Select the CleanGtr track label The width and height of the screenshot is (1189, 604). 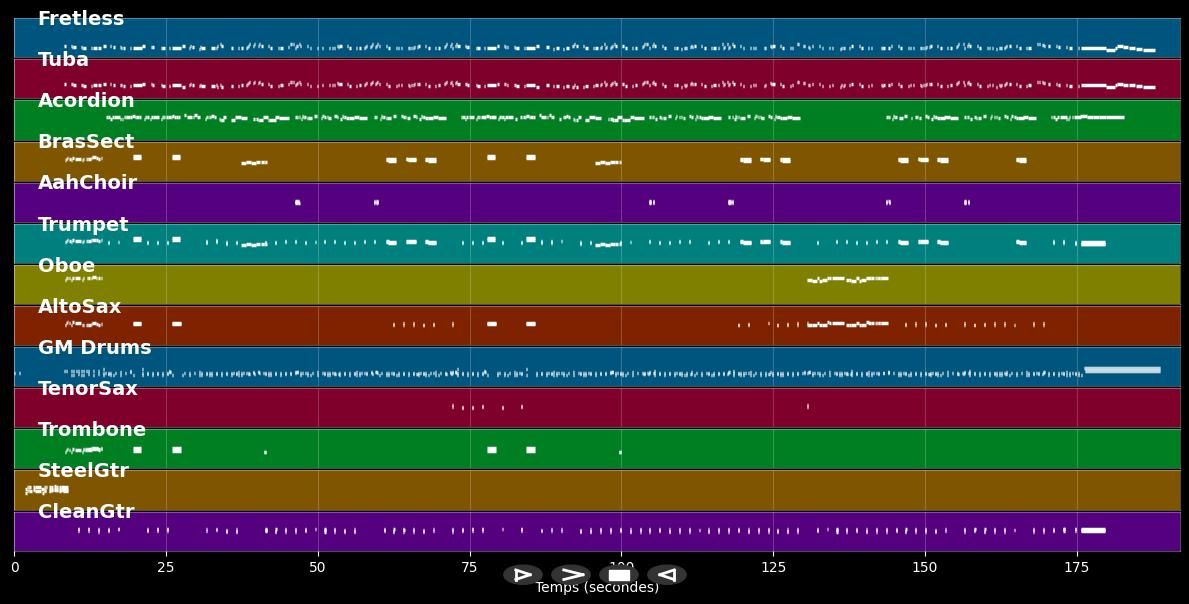pyautogui.click(x=86, y=512)
